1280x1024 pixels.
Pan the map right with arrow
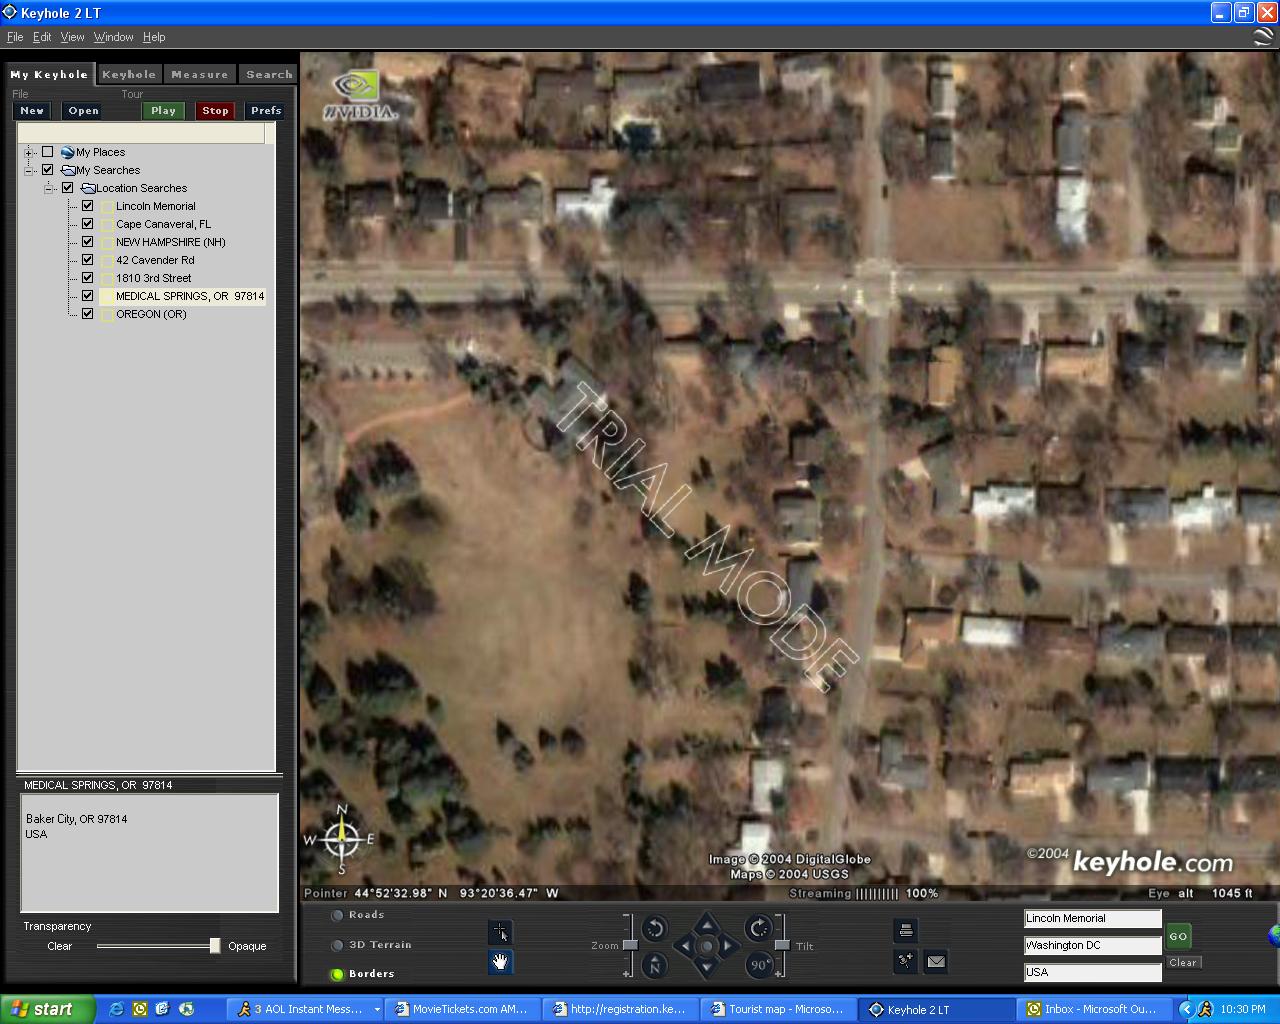(730, 945)
